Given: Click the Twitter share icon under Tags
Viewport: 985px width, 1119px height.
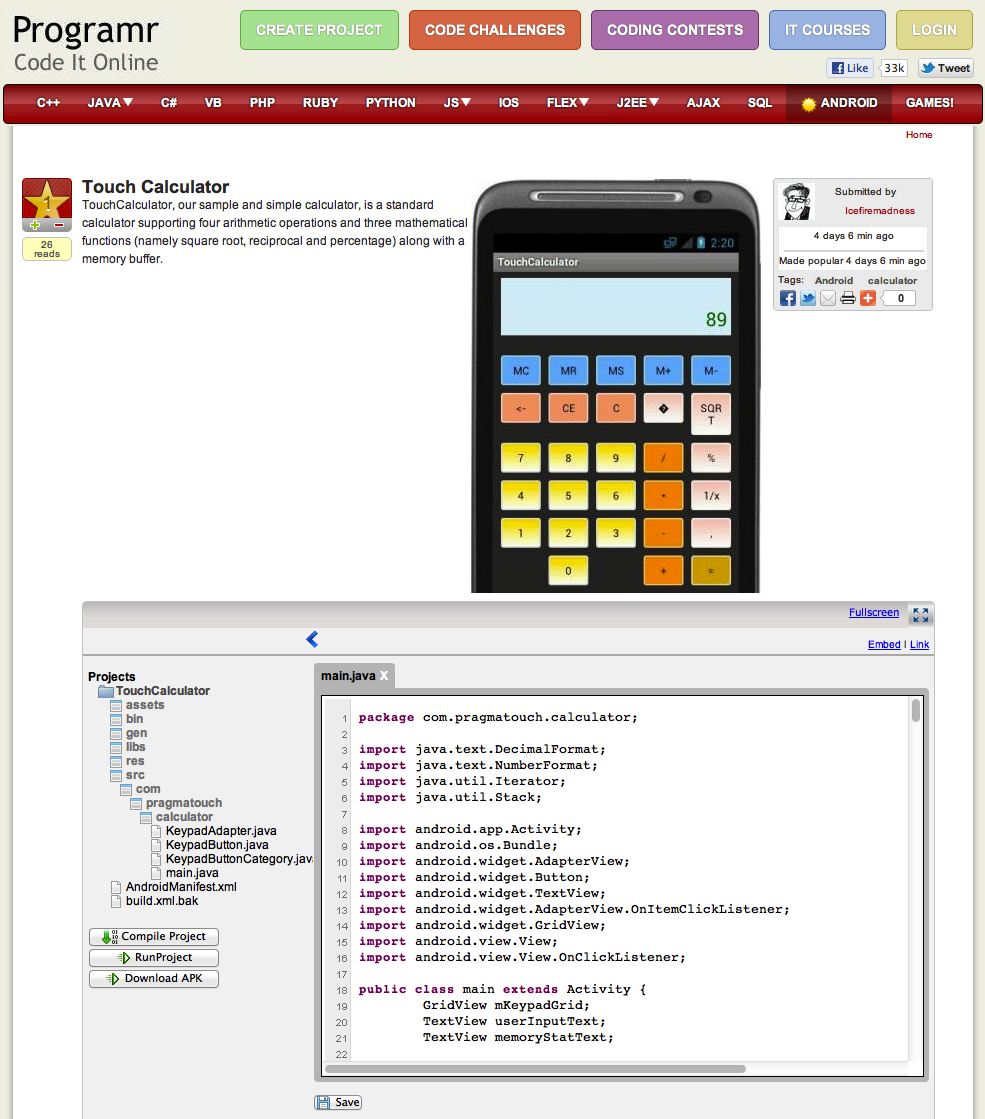Looking at the screenshot, I should [807, 298].
